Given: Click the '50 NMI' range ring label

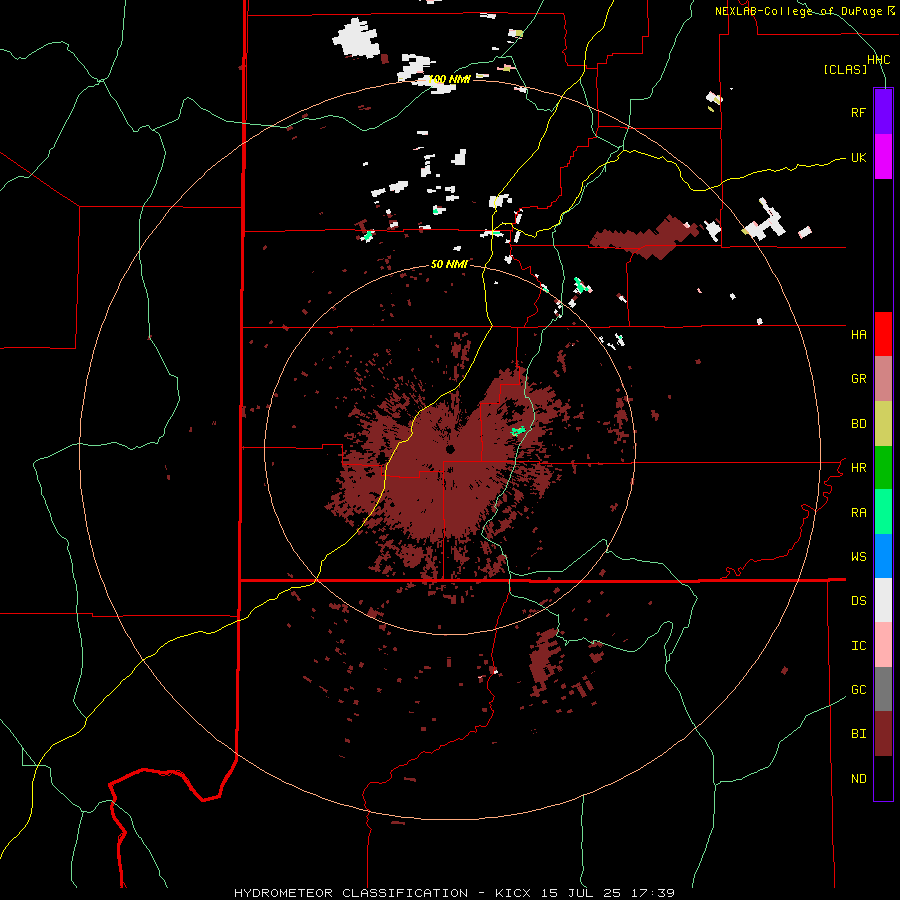Looking at the screenshot, I should pos(449,264).
